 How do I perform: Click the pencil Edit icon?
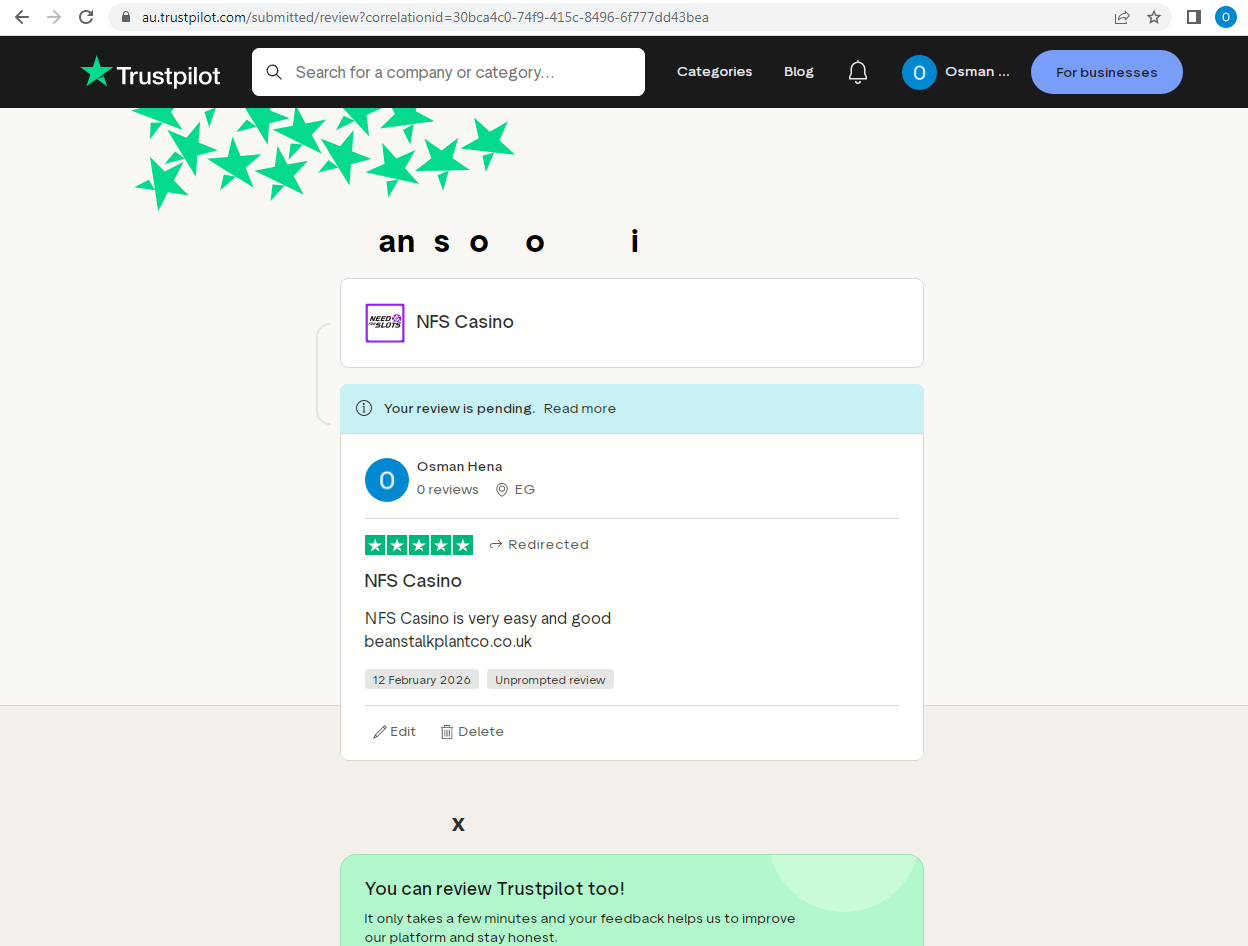click(380, 732)
